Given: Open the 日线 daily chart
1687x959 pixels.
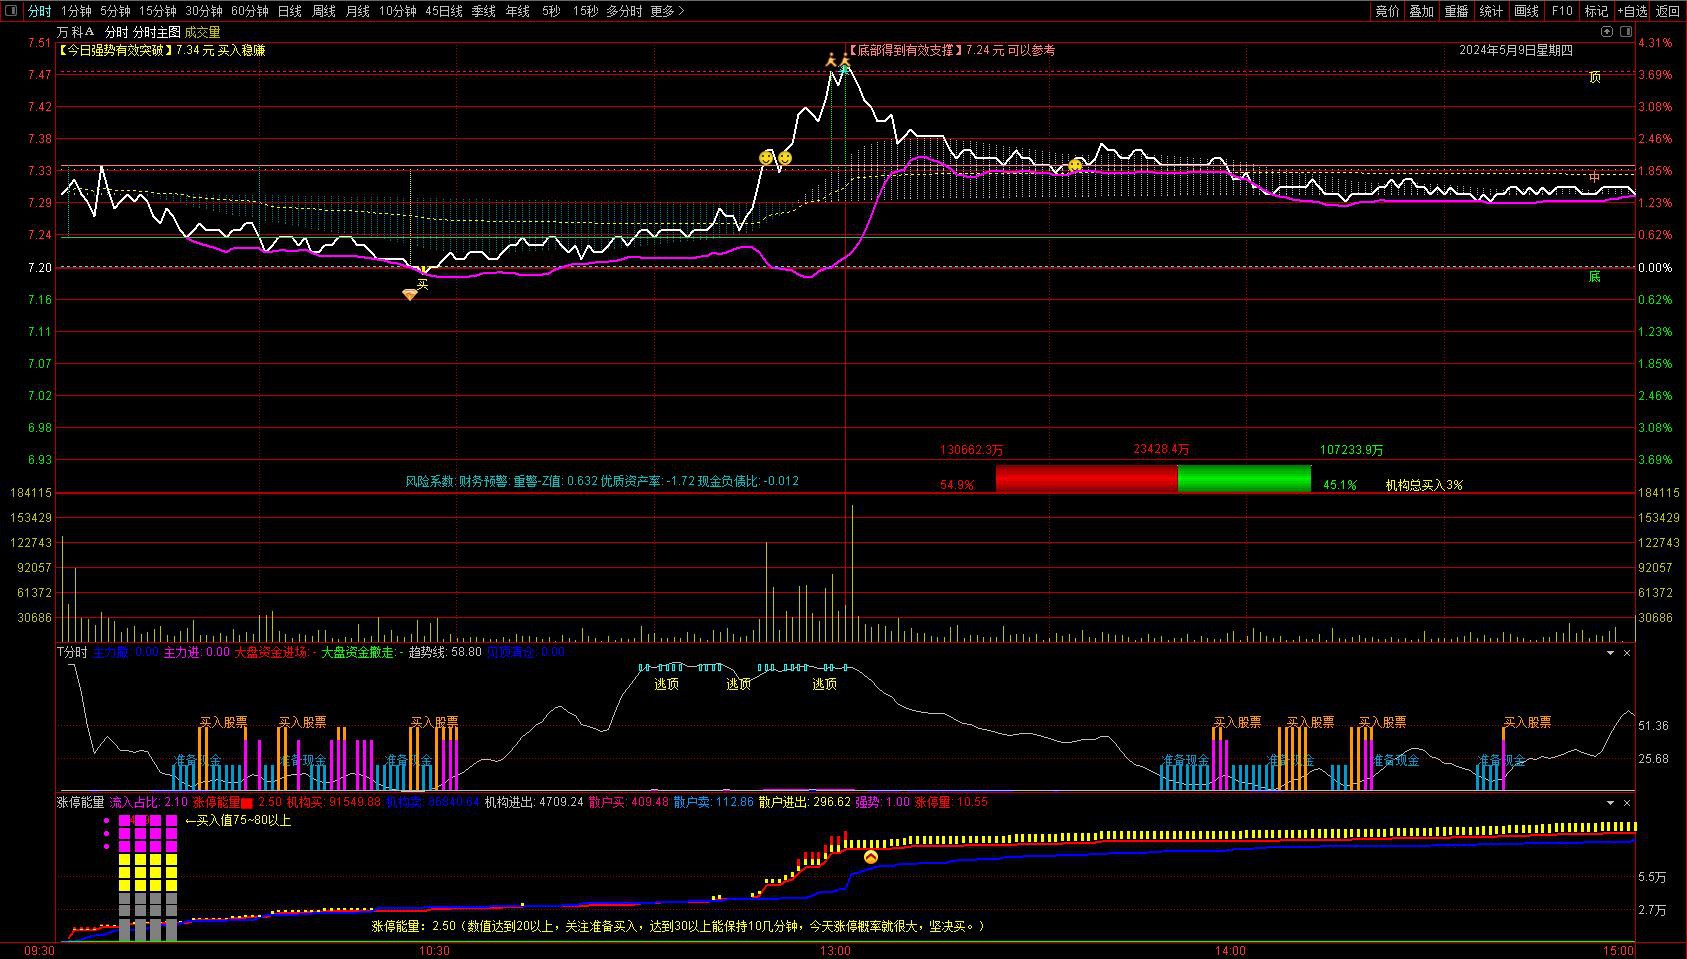Looking at the screenshot, I should coord(289,11).
